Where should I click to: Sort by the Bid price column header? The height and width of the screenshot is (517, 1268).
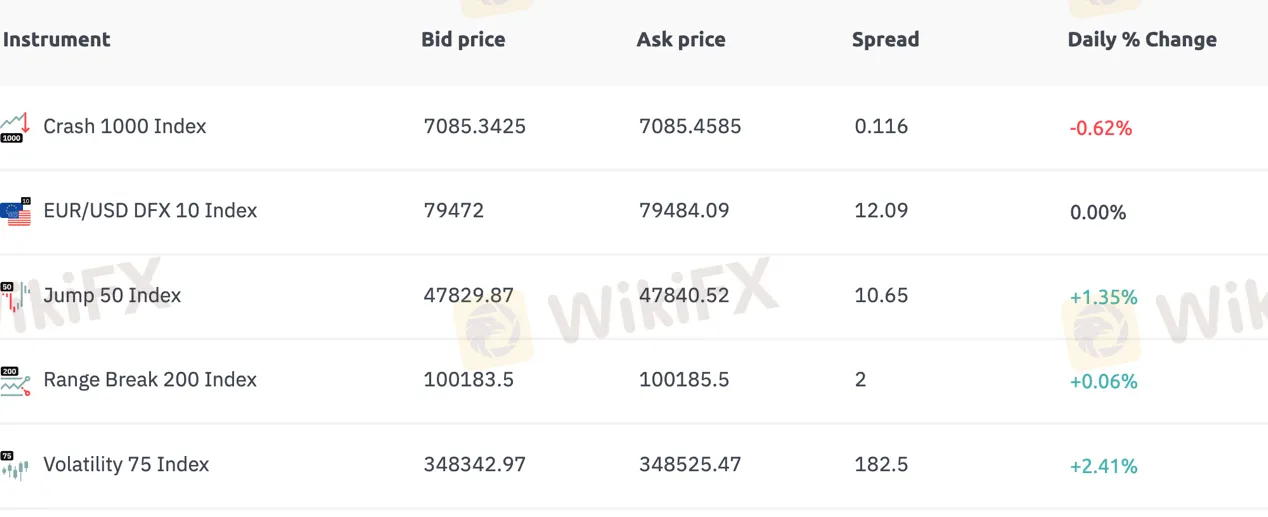463,40
